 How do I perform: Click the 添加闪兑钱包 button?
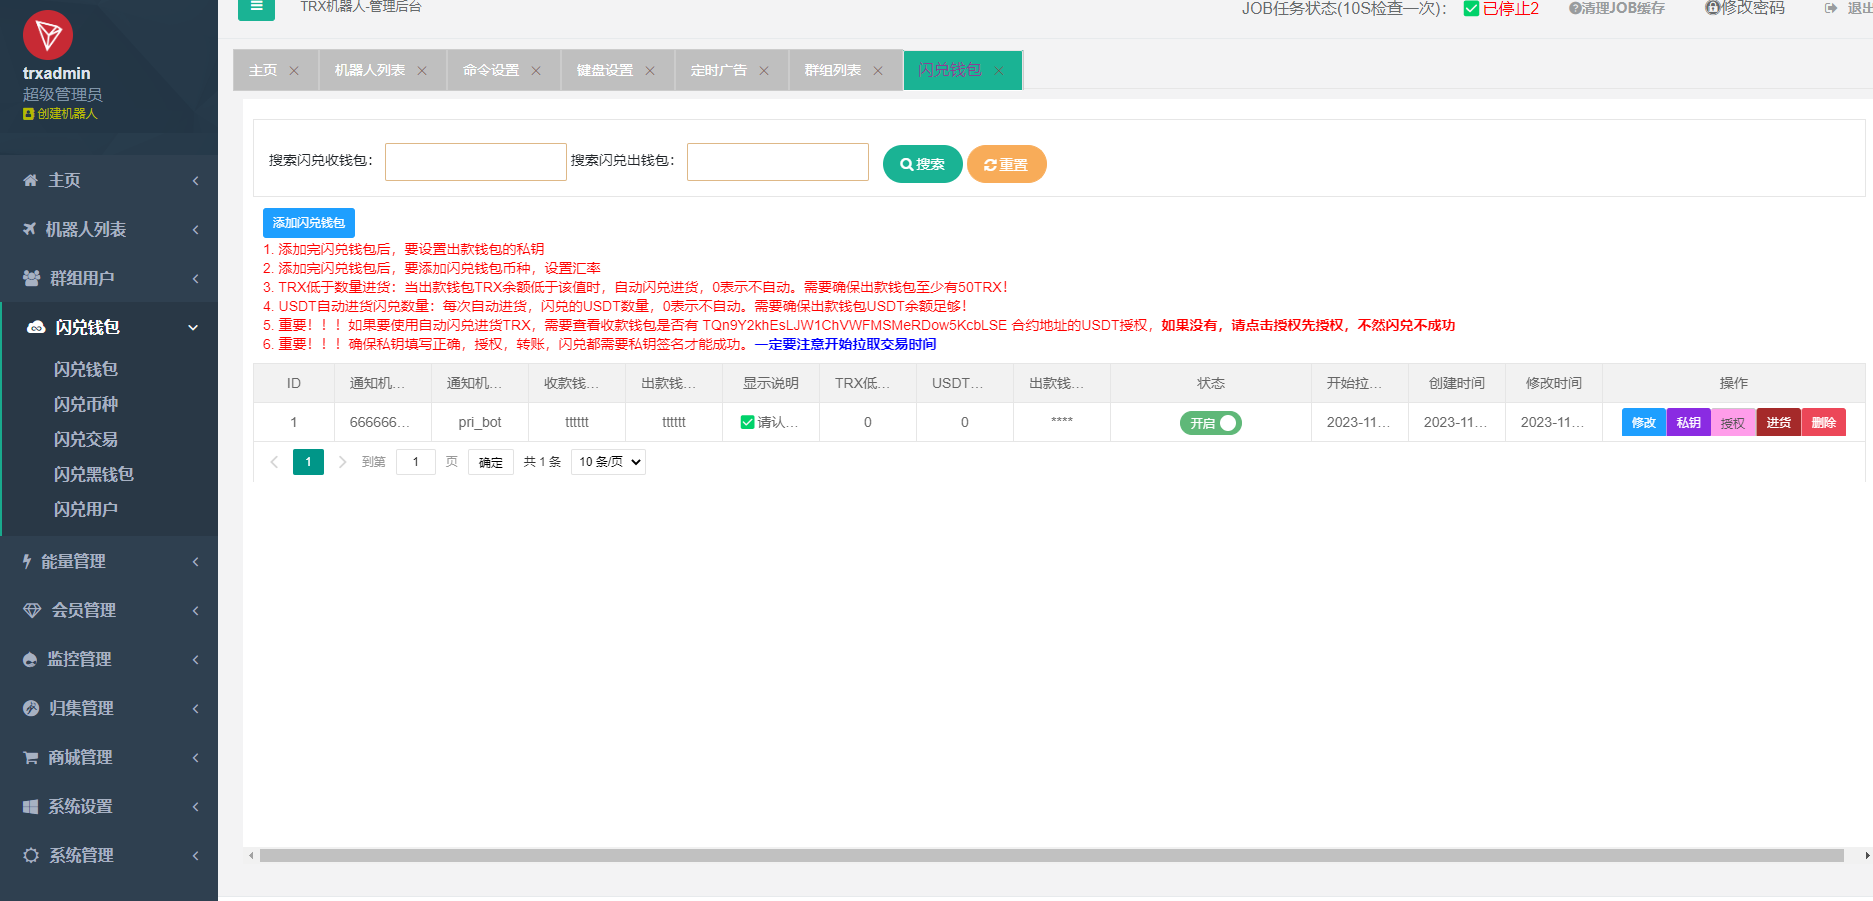click(309, 223)
